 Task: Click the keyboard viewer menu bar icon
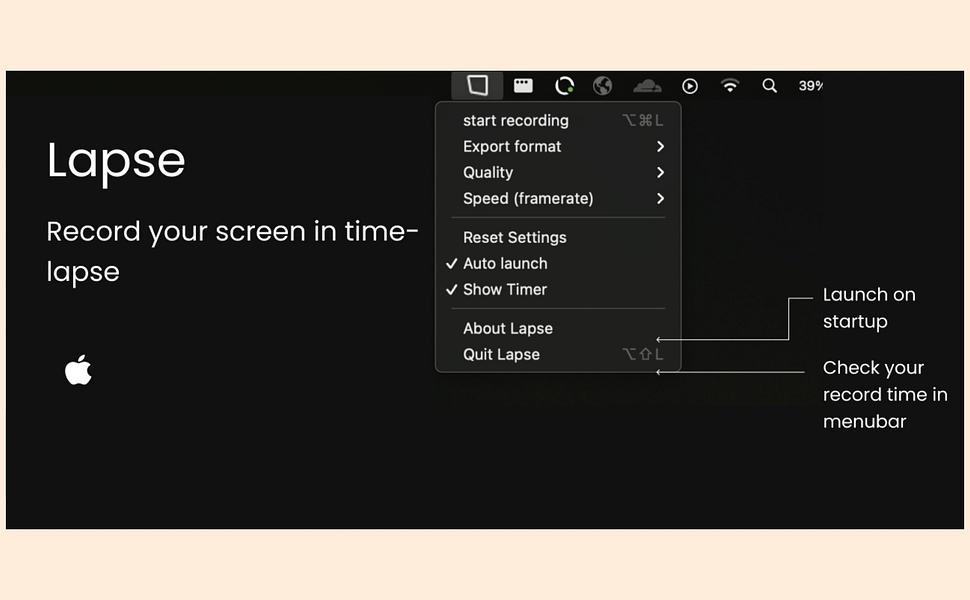click(x=523, y=85)
